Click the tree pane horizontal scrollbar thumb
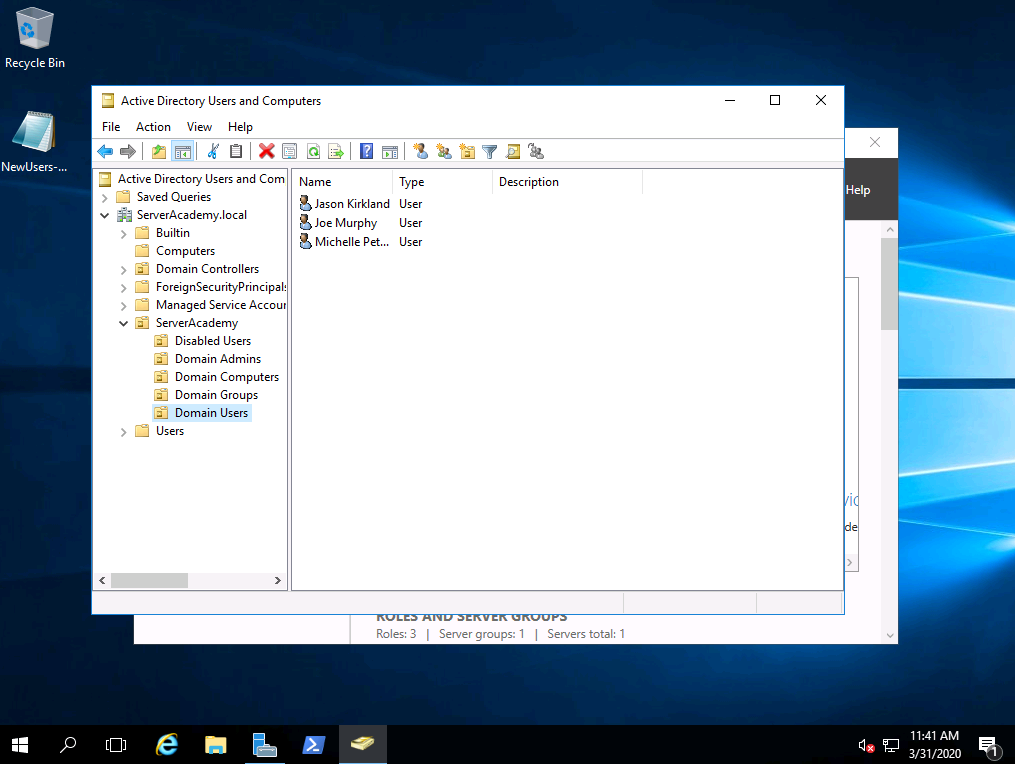Screen dimensions: 1015x764 [x=150, y=581]
